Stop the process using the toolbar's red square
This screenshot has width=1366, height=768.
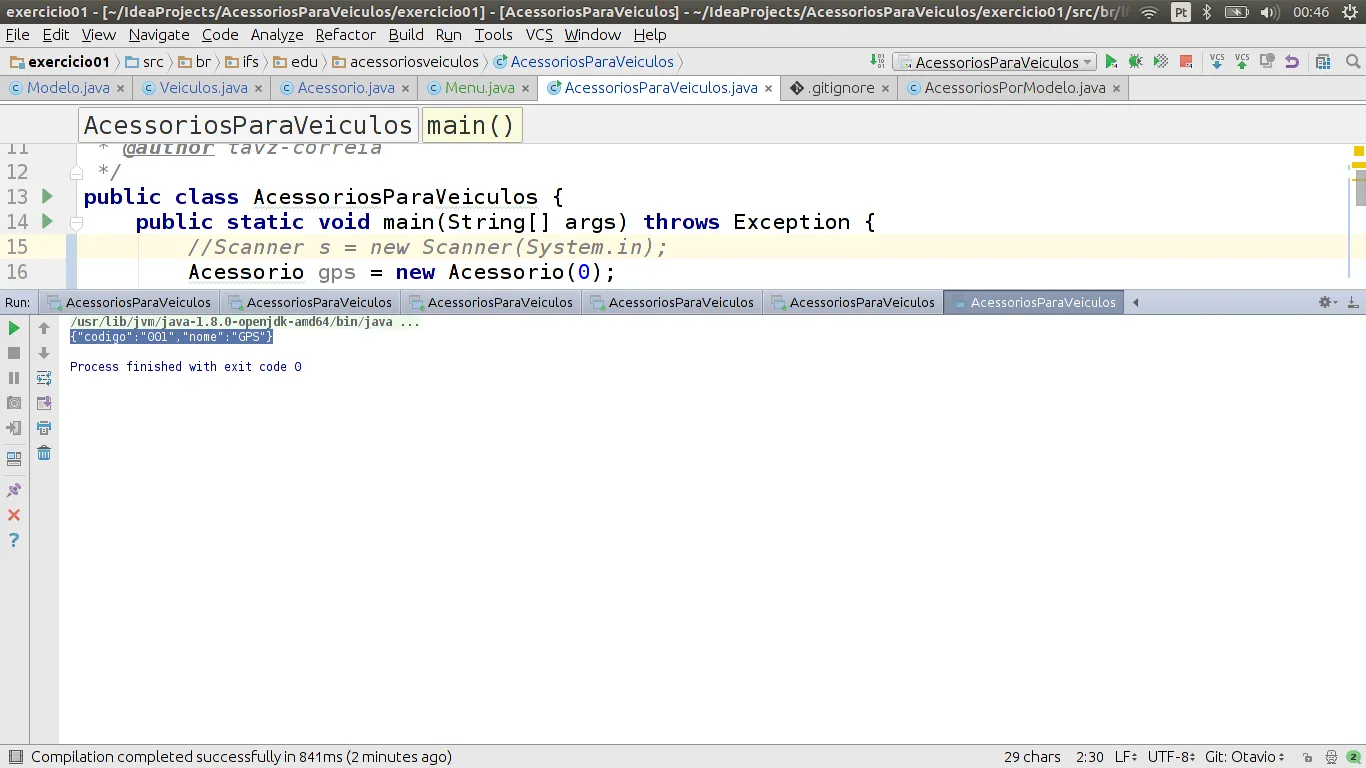pos(1186,62)
